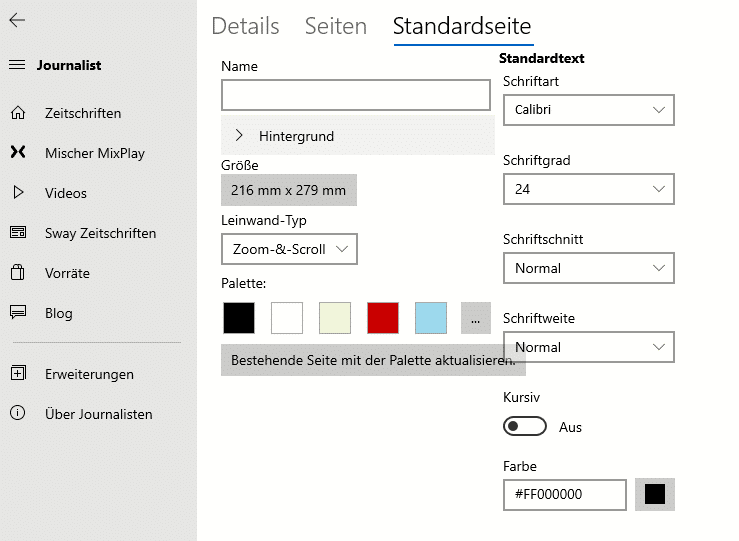Select the Sway Zeitschriften icon
This screenshot has width=739, height=541.
click(18, 232)
